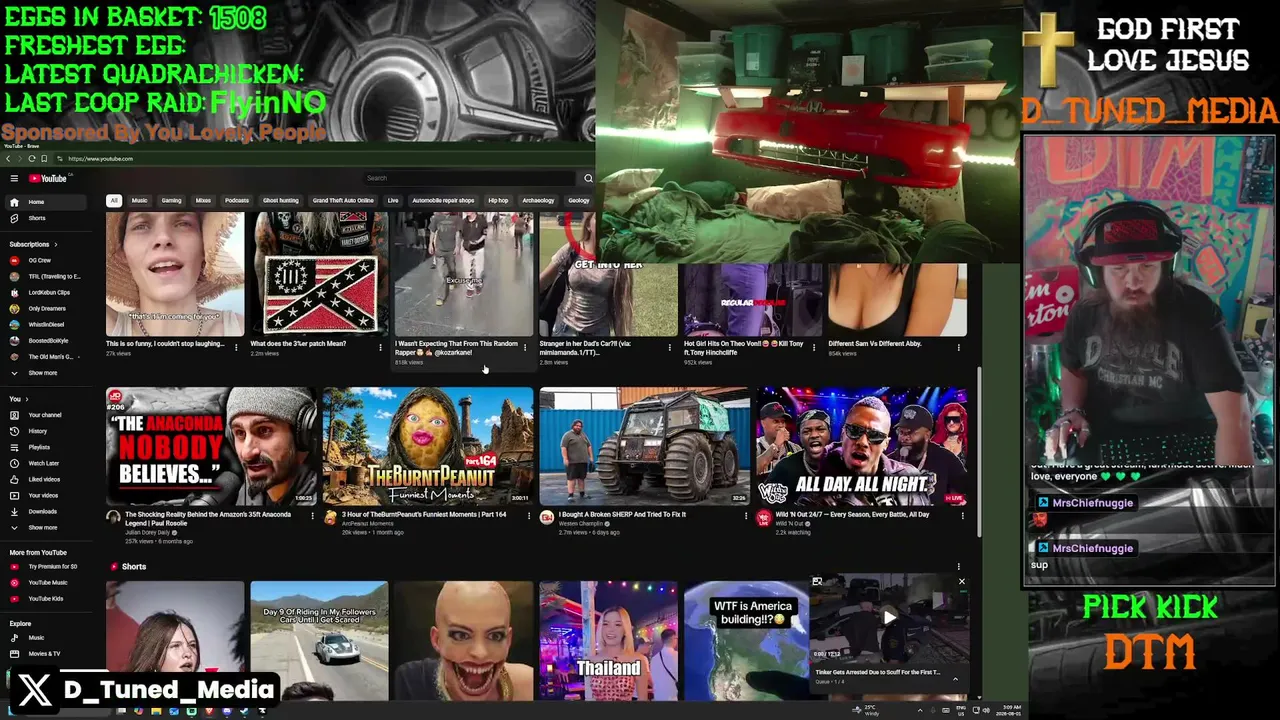
Task: Open LordKebun Clips subscription
Action: pos(45,292)
